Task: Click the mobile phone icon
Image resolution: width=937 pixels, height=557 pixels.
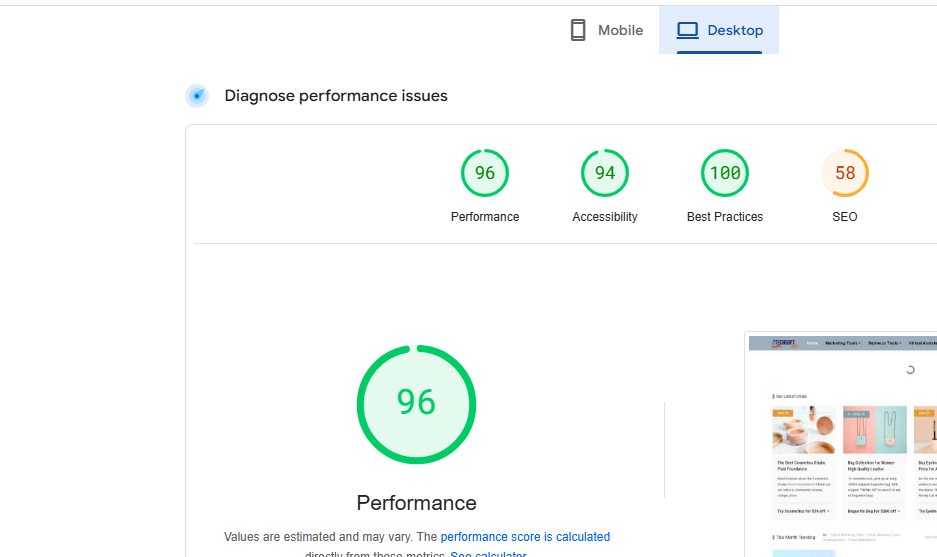Action: (578, 30)
